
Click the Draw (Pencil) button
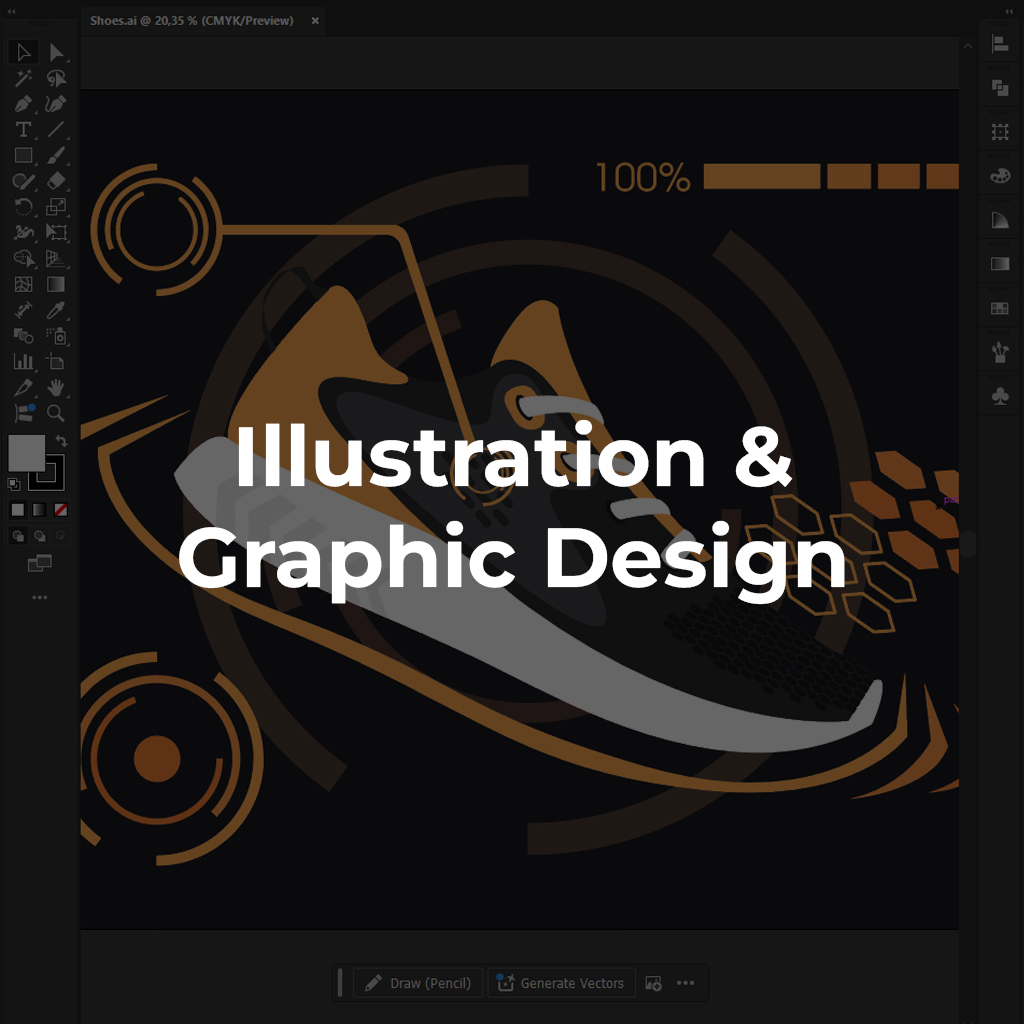417,983
